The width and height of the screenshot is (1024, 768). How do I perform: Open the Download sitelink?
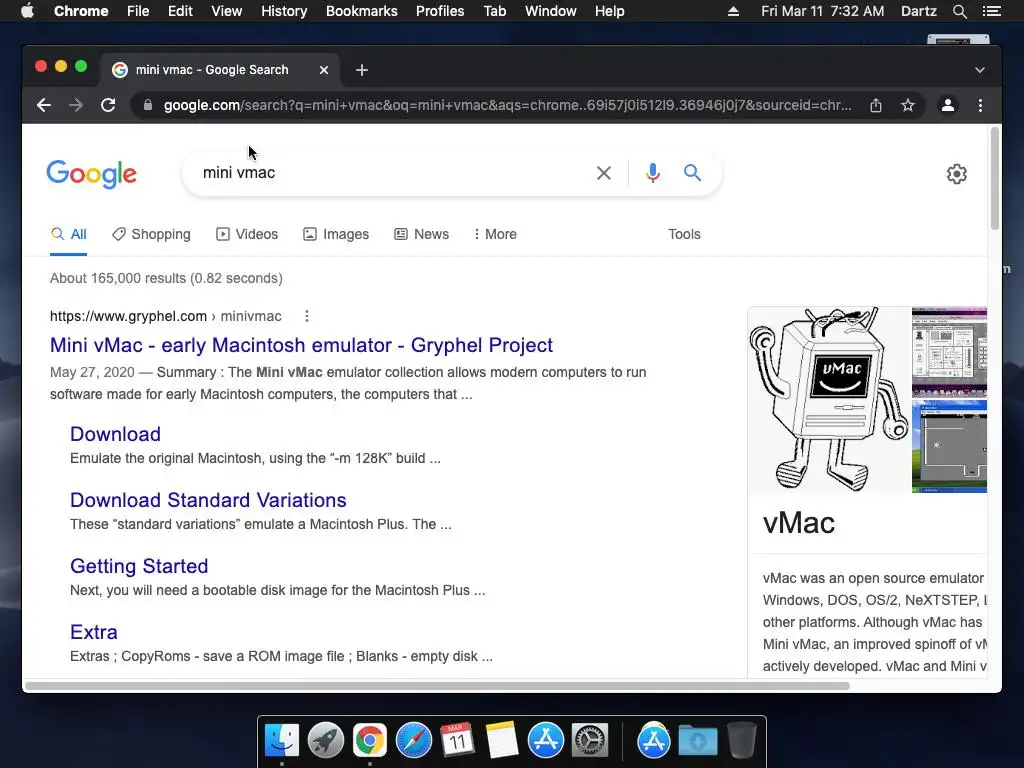click(x=115, y=434)
